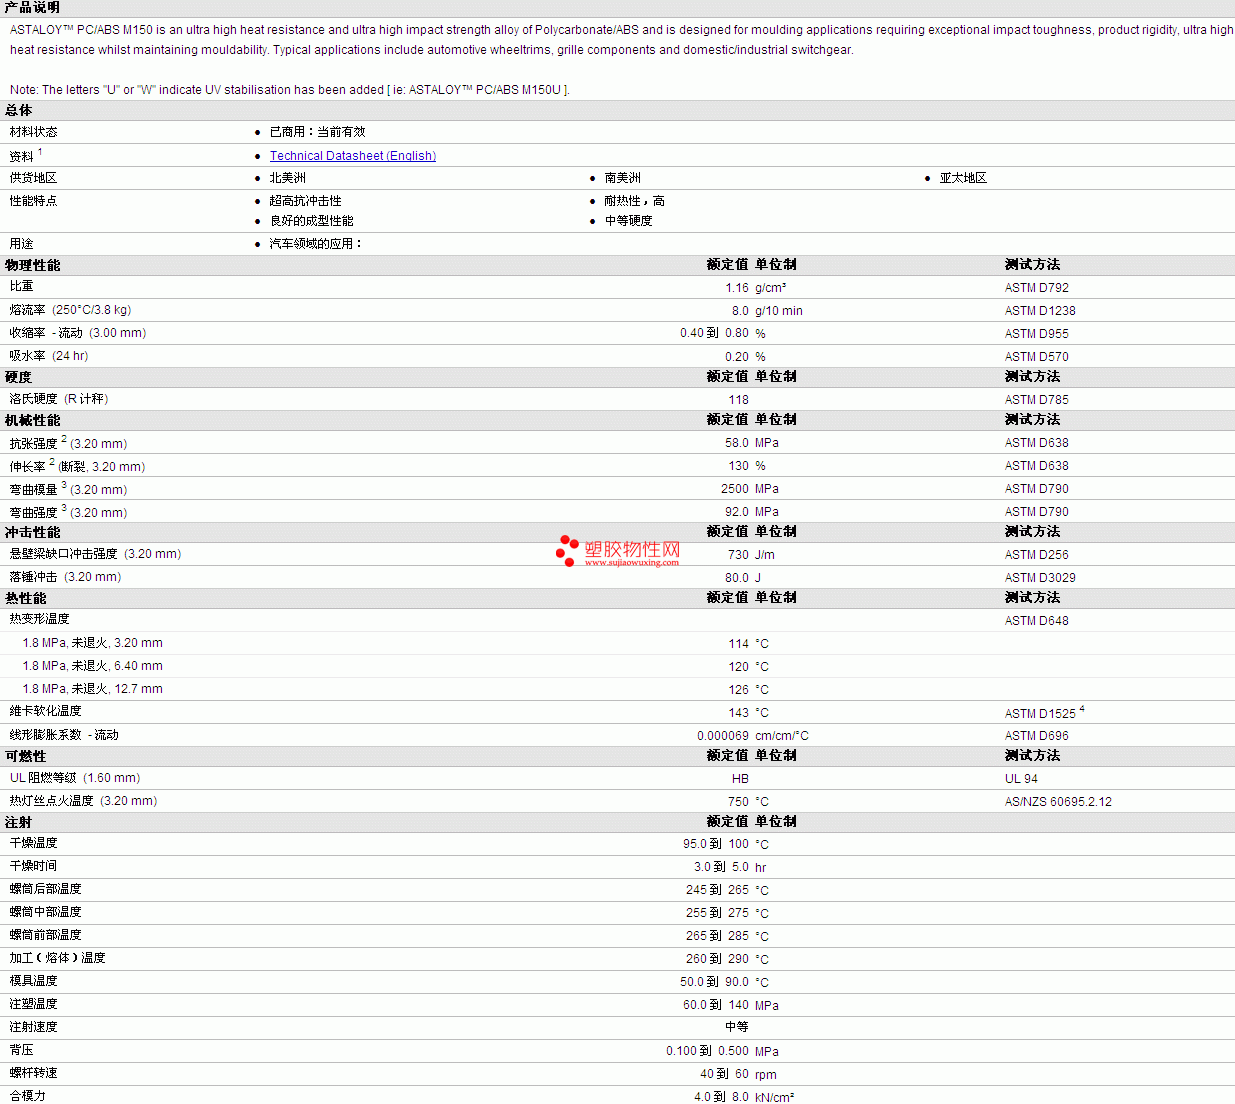The image size is (1235, 1104).
Task: Select the "北美洲" region entry
Action: pyautogui.click(x=288, y=178)
